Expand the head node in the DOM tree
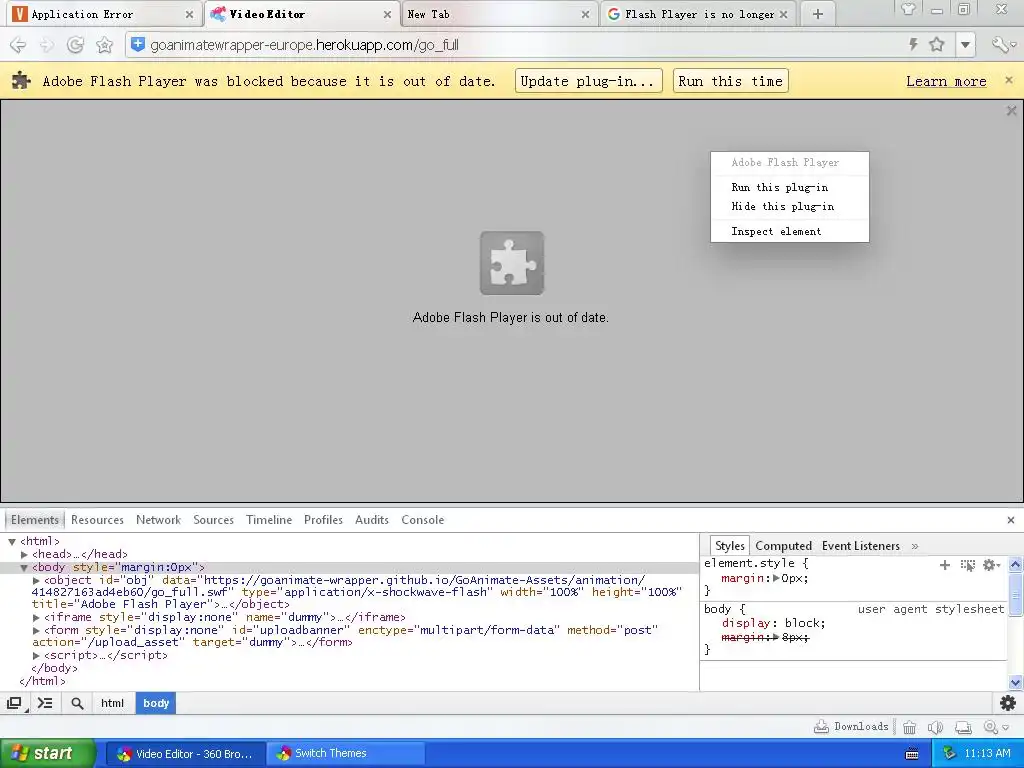 (24, 554)
